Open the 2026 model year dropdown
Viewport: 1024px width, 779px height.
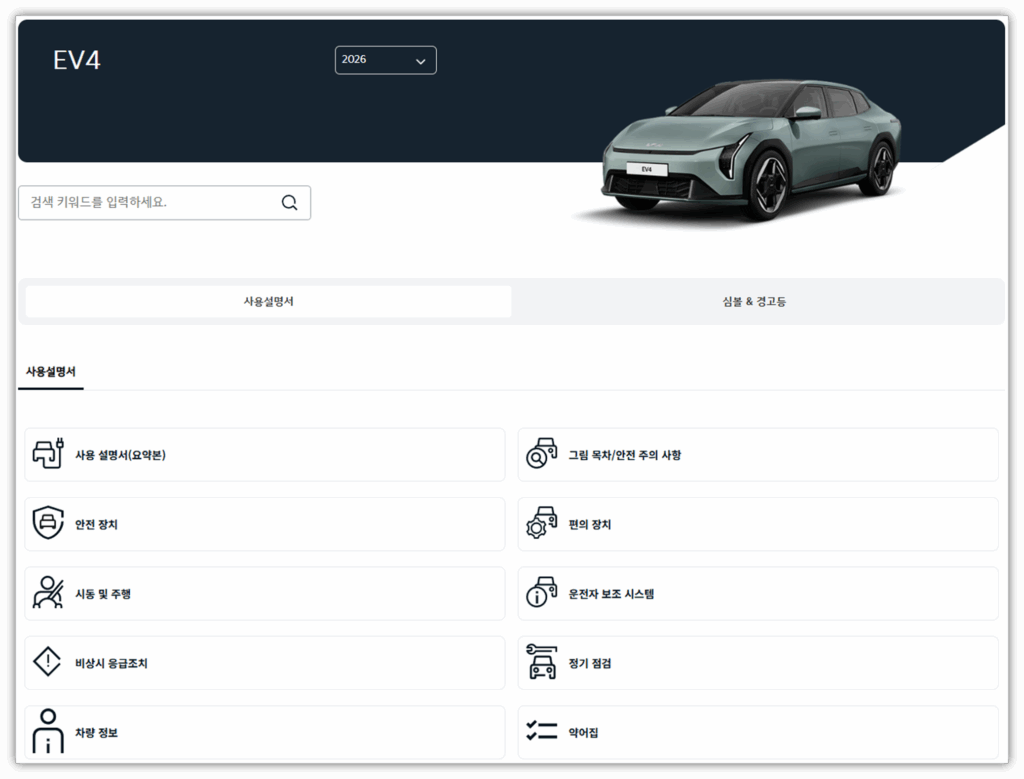[x=385, y=60]
